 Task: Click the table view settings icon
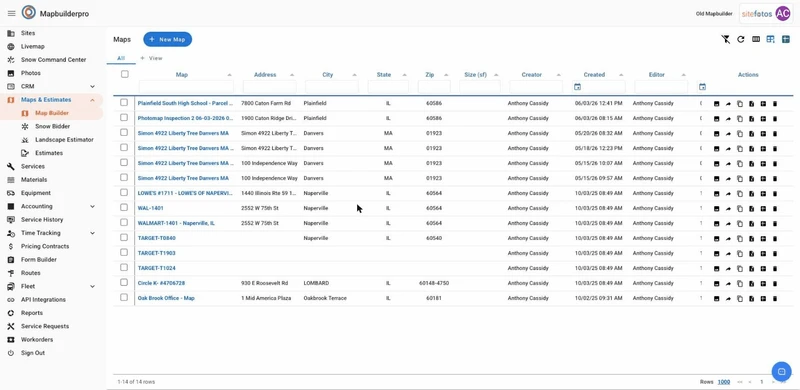pos(771,39)
